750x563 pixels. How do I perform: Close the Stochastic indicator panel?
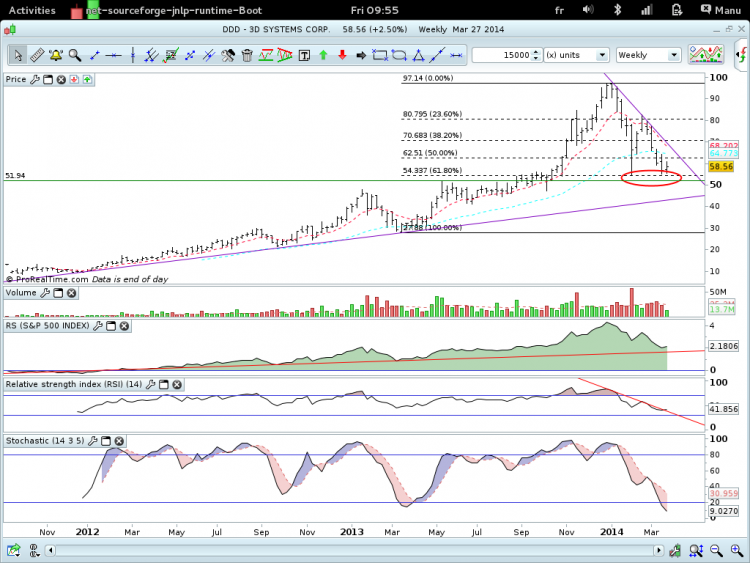(x=119, y=441)
